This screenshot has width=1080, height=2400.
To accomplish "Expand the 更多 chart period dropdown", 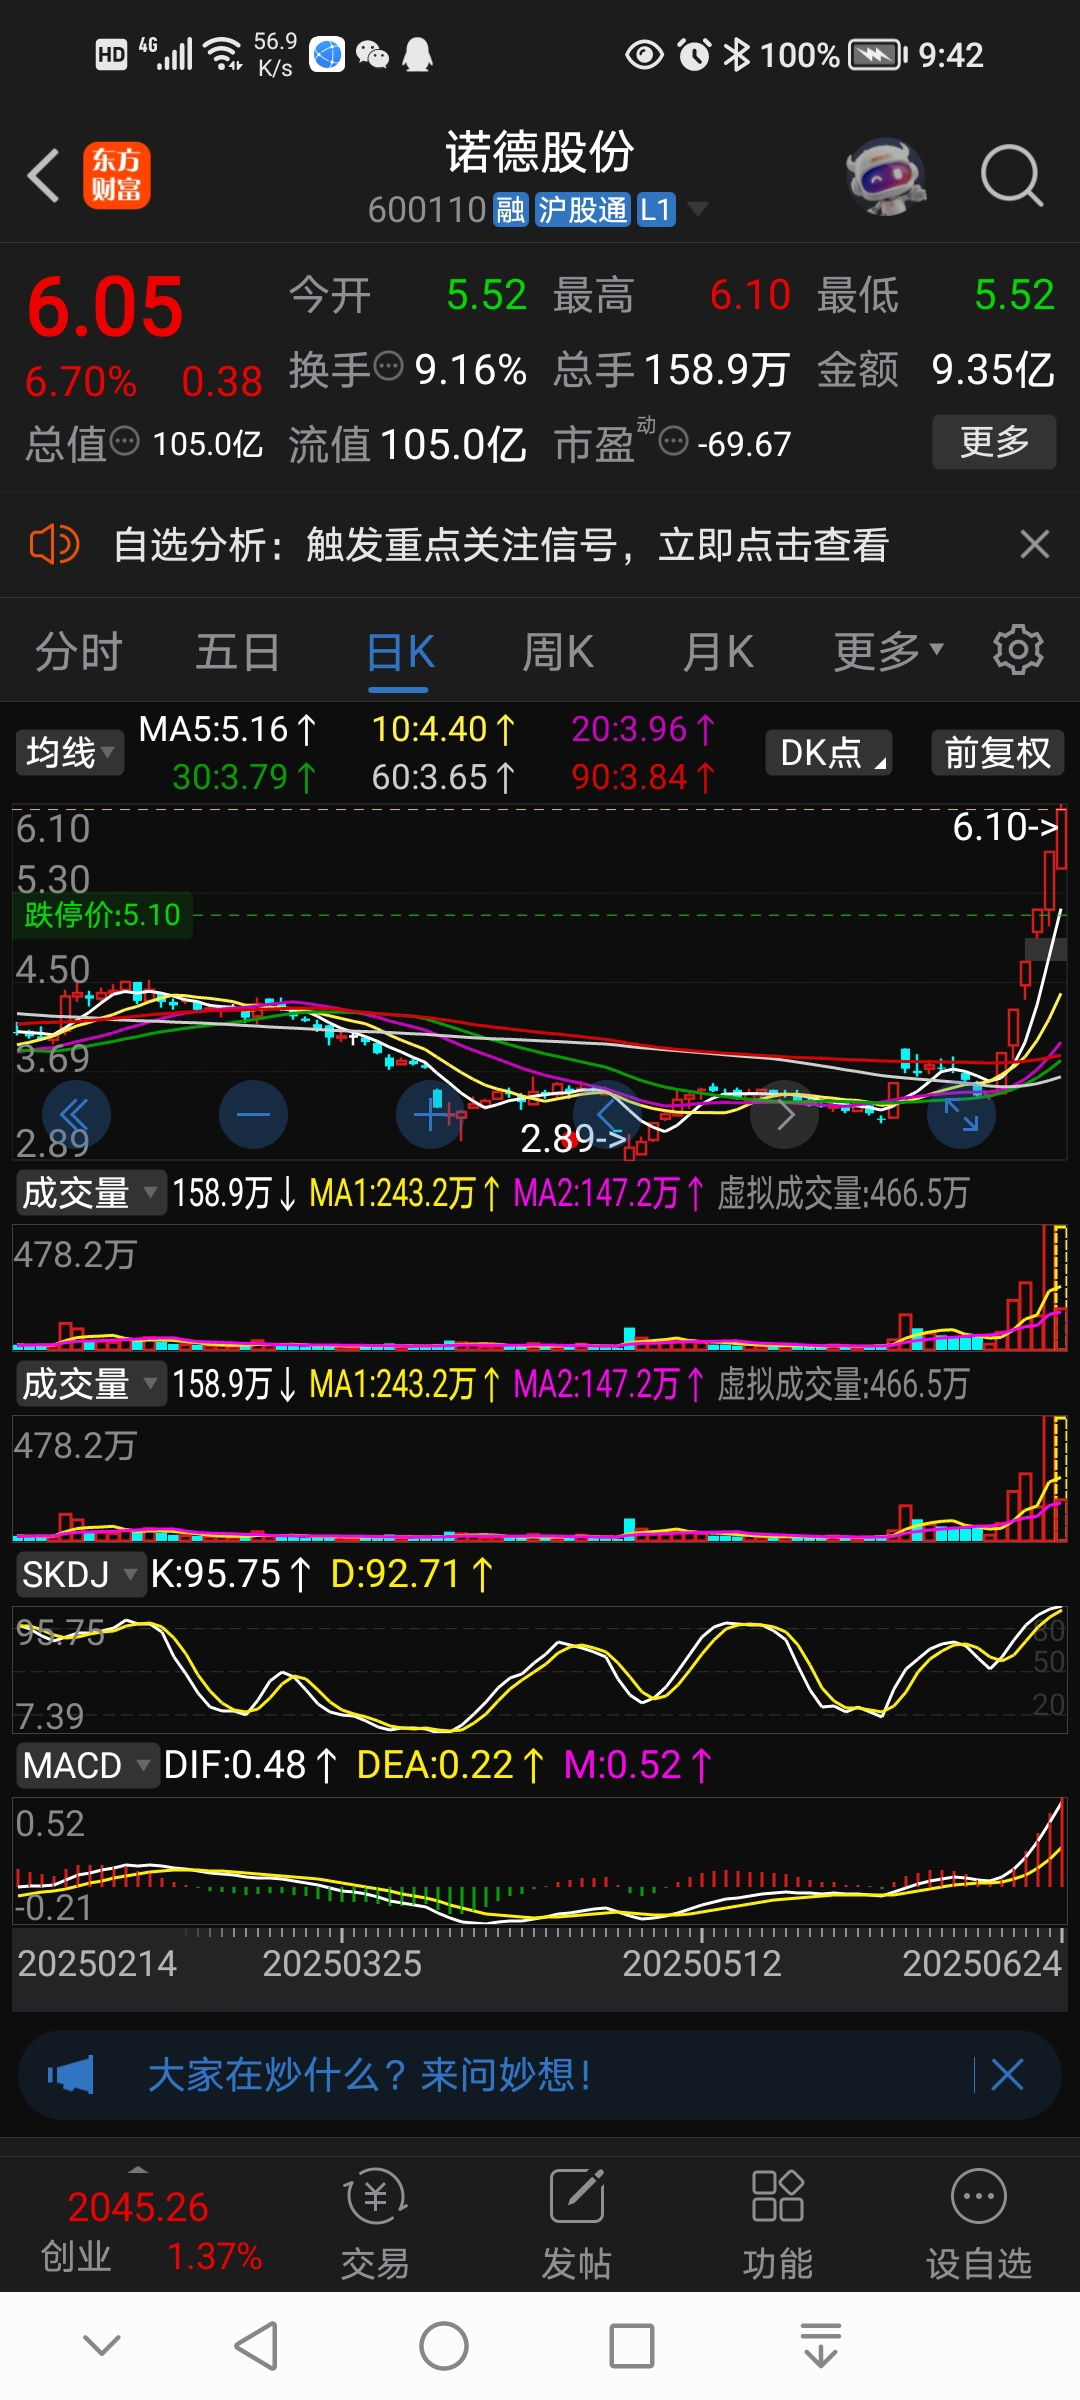I will (889, 652).
